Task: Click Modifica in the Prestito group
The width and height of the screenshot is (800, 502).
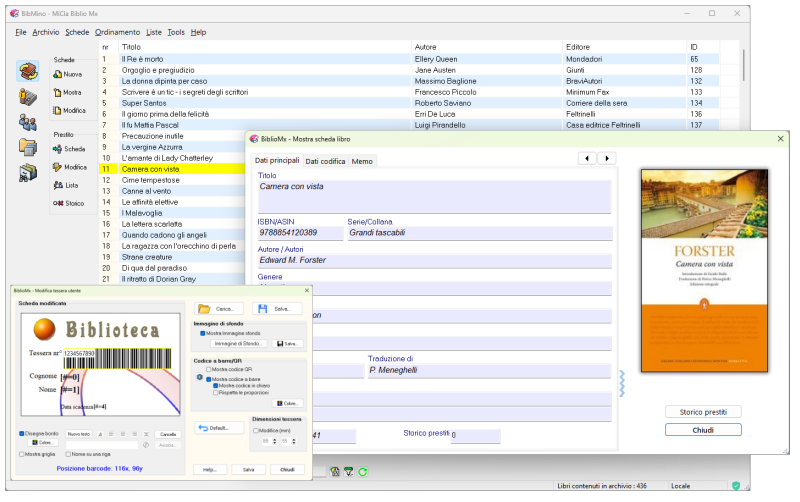Action: (70, 167)
